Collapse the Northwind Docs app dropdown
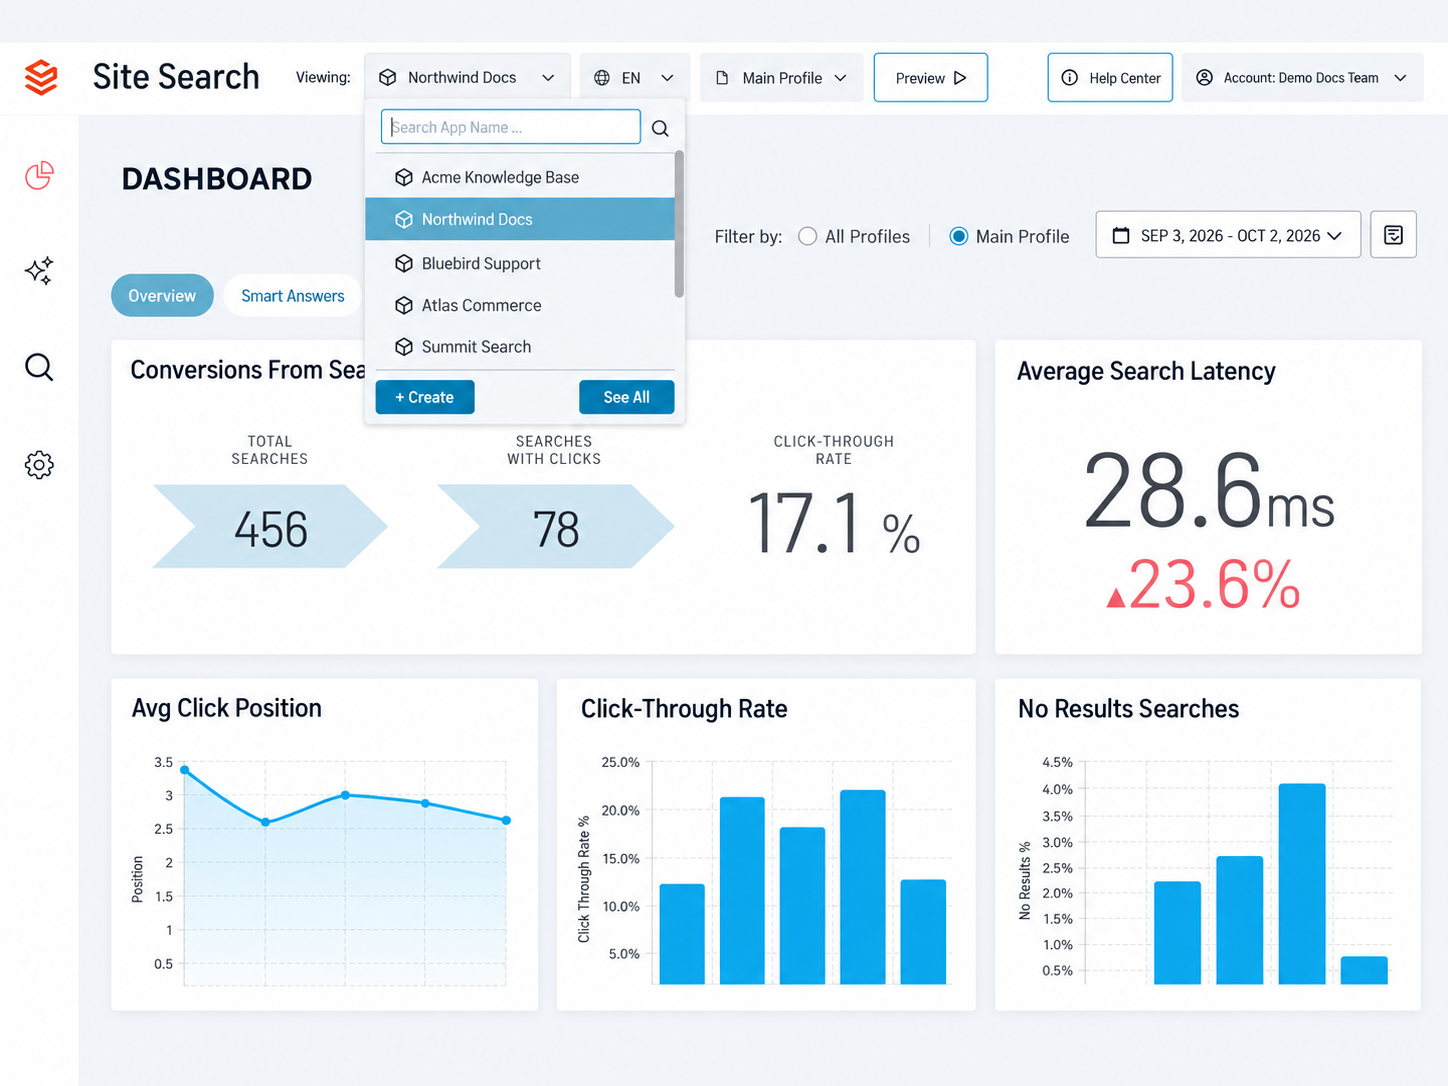This screenshot has height=1086, width=1448. tap(468, 78)
